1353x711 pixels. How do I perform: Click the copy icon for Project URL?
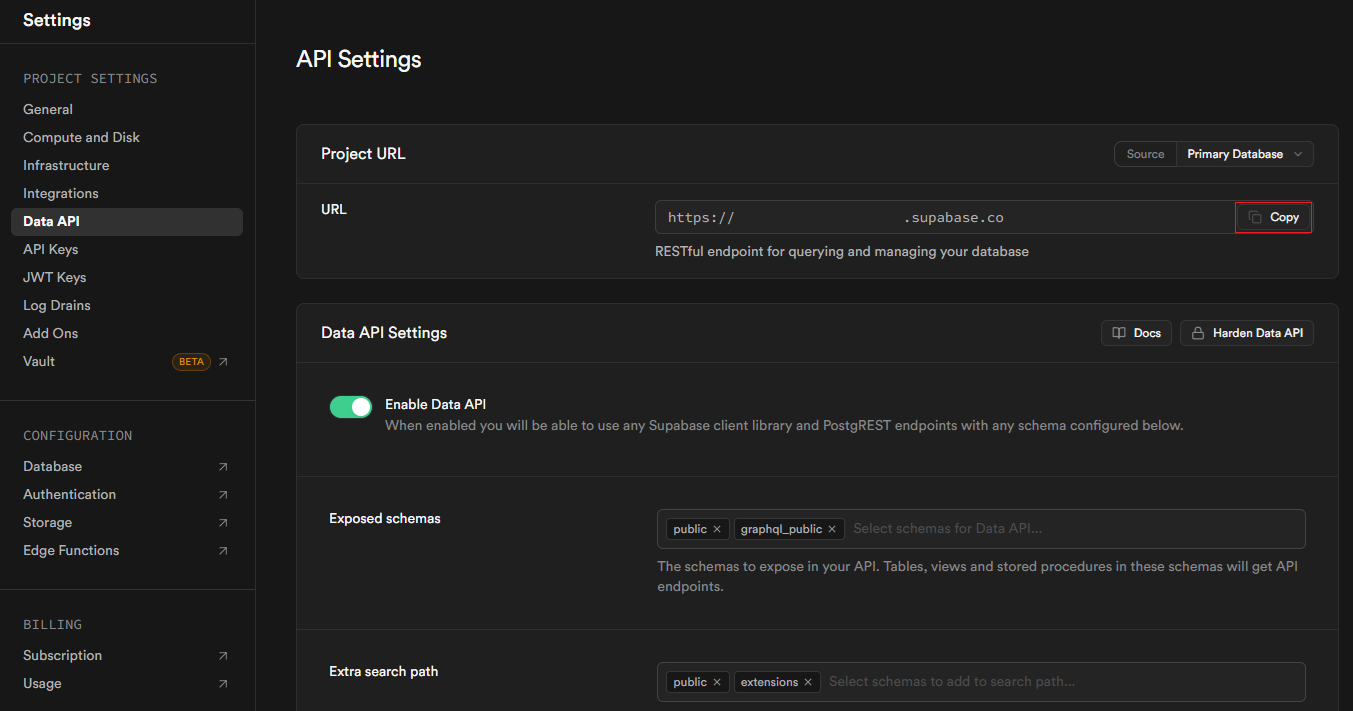coord(1255,217)
